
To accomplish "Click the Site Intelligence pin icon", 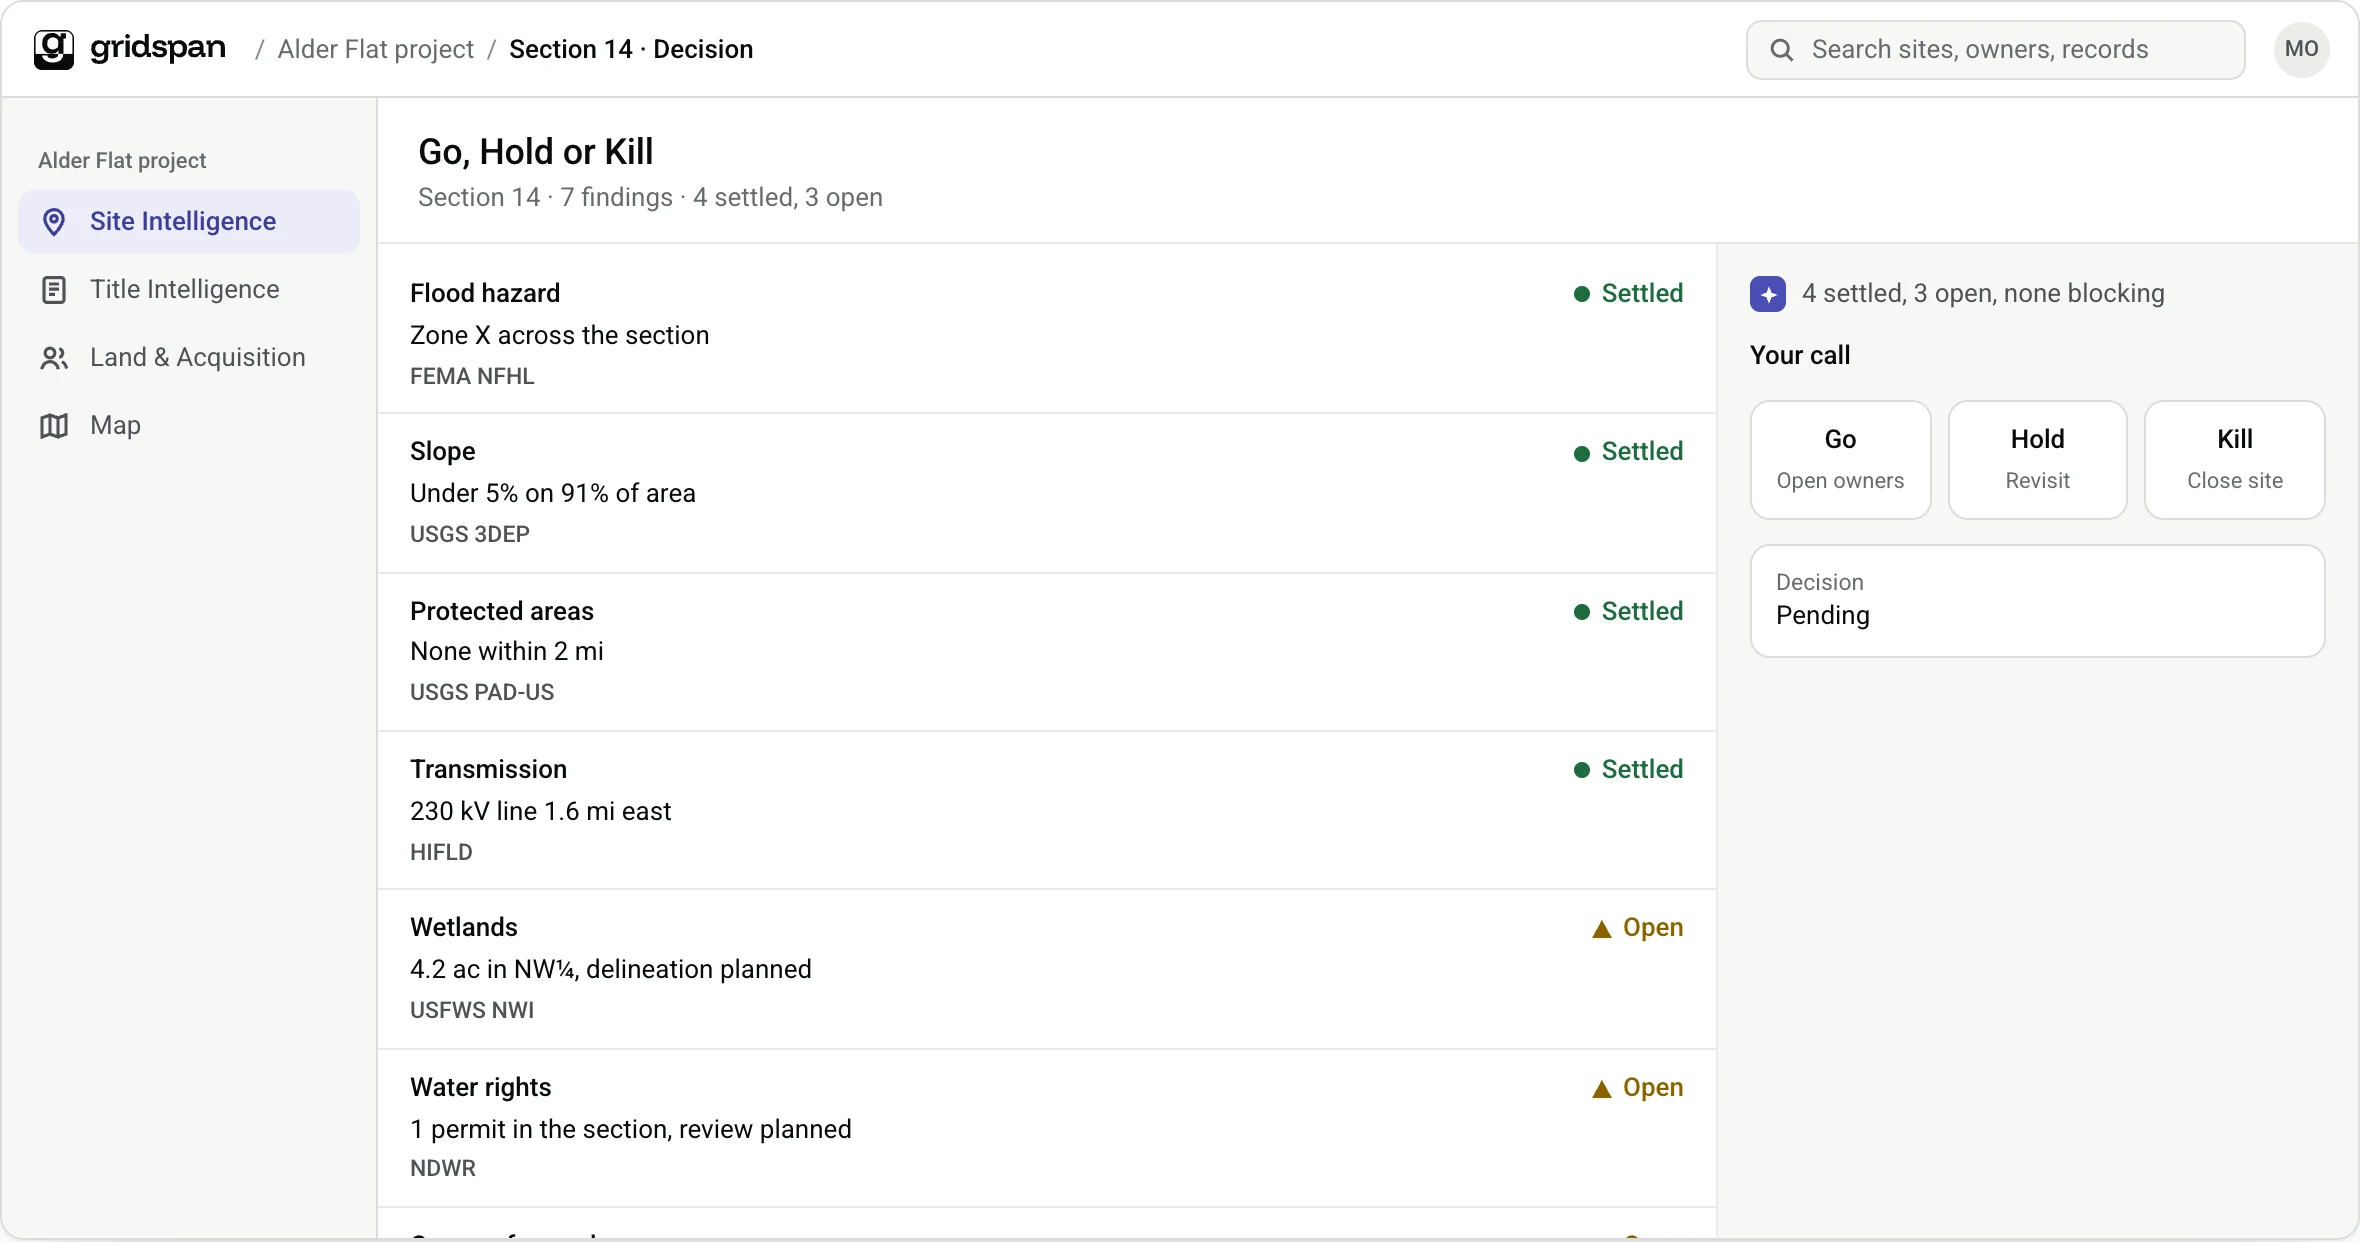I will 54,221.
